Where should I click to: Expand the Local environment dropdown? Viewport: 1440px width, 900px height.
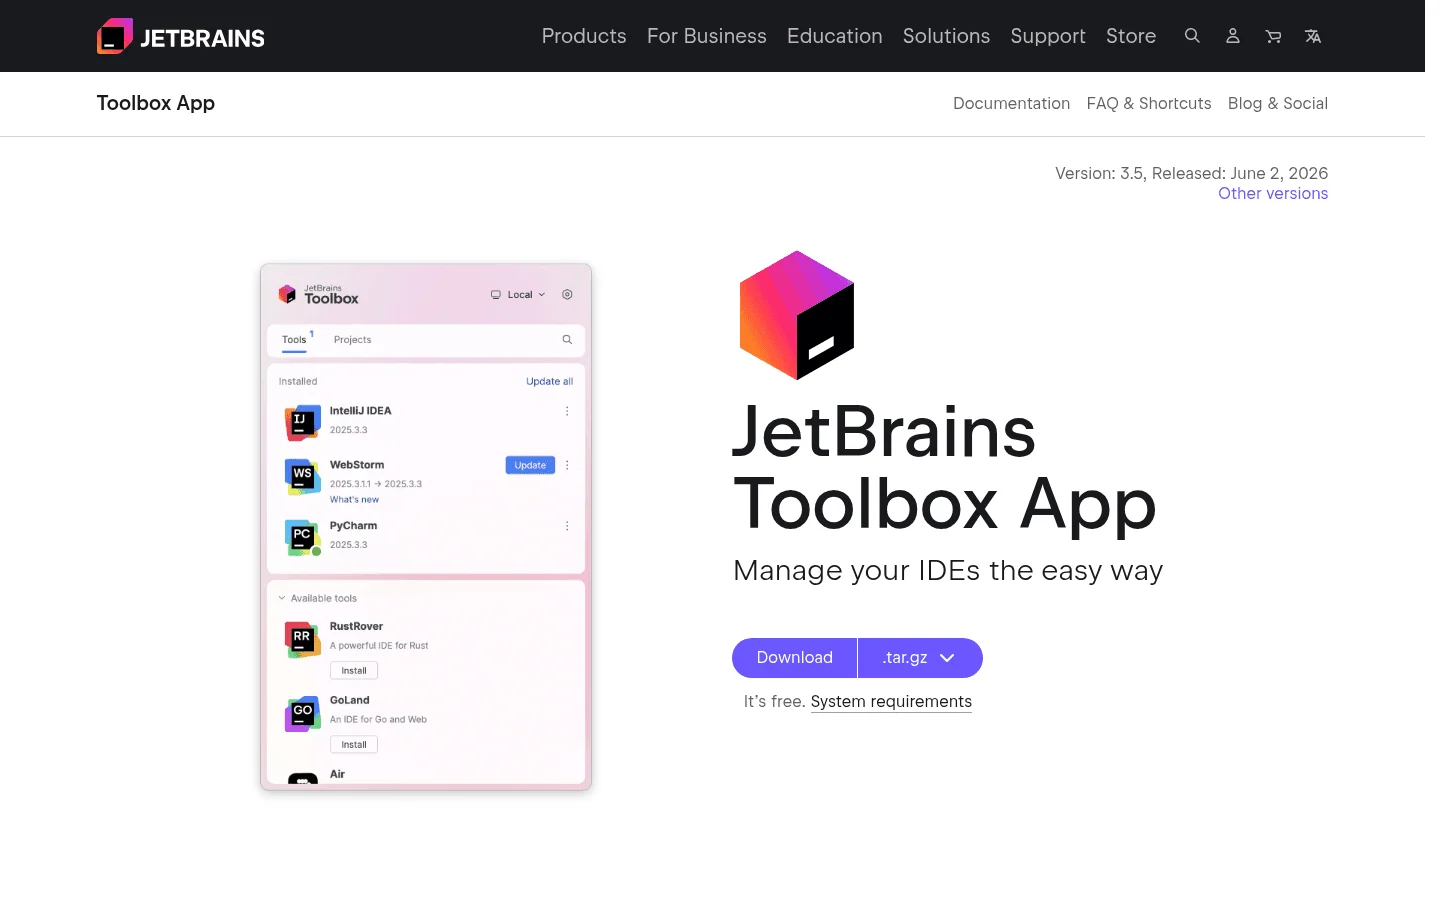(518, 295)
